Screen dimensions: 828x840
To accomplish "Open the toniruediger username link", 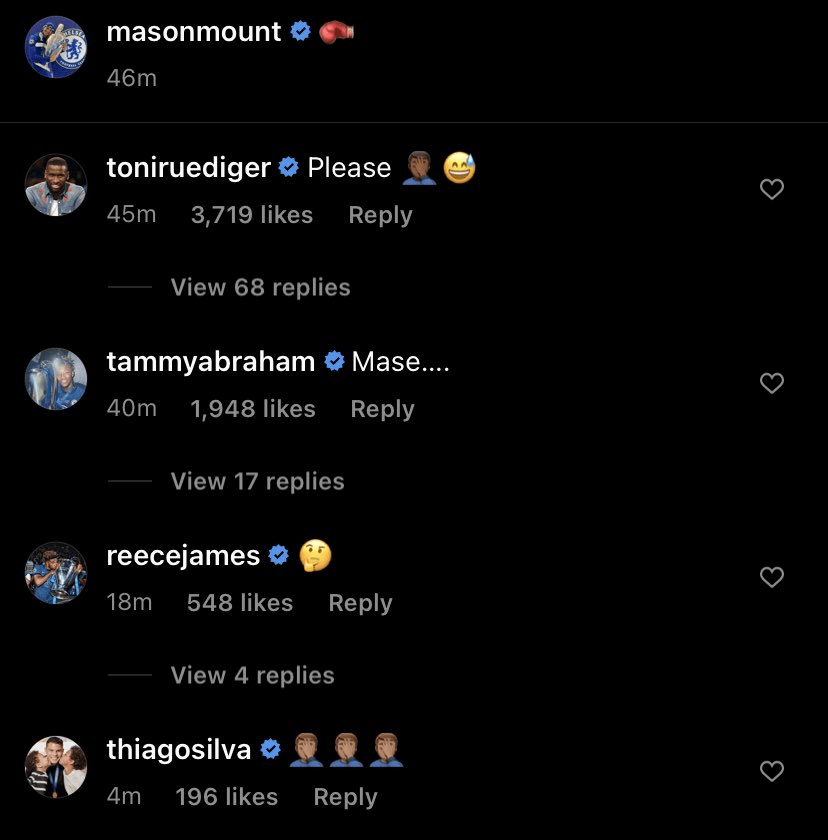I will [188, 168].
